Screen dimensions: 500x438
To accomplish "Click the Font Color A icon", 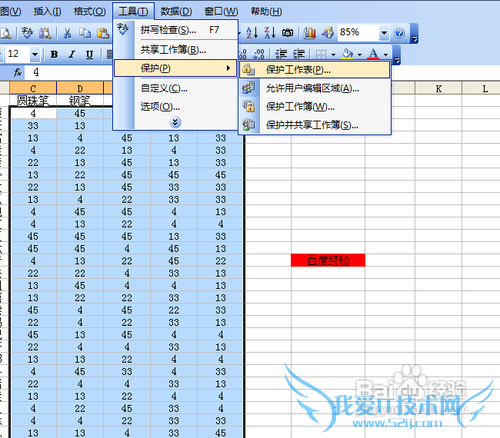I will [373, 54].
